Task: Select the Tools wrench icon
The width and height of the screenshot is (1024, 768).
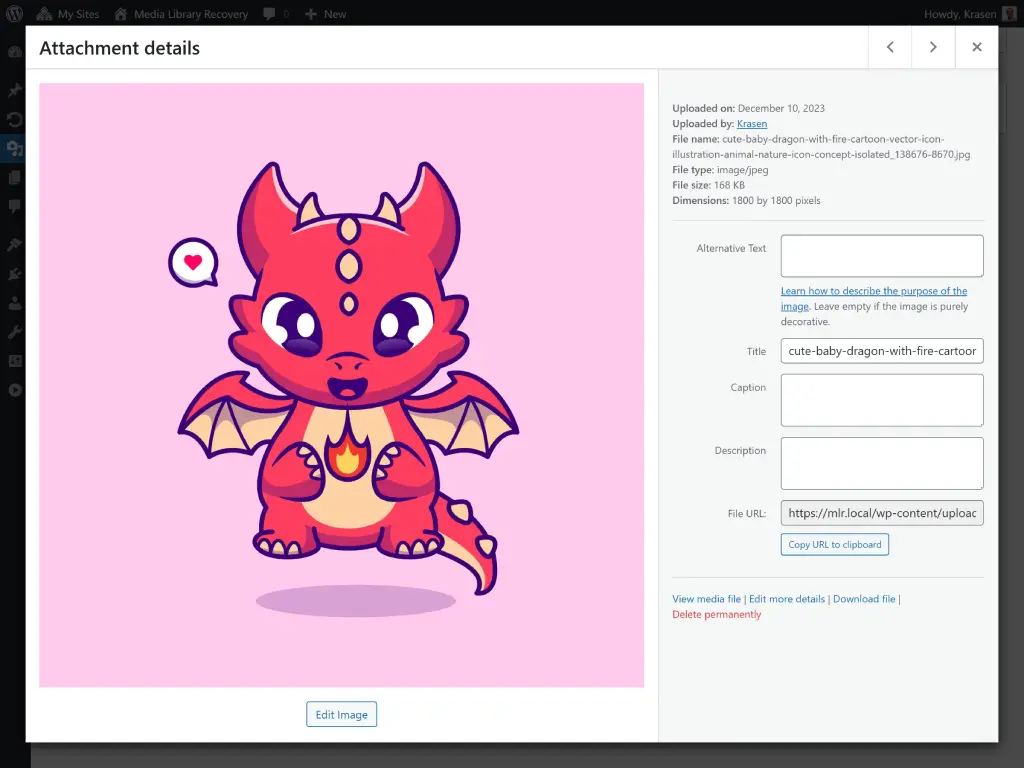Action: (x=14, y=332)
